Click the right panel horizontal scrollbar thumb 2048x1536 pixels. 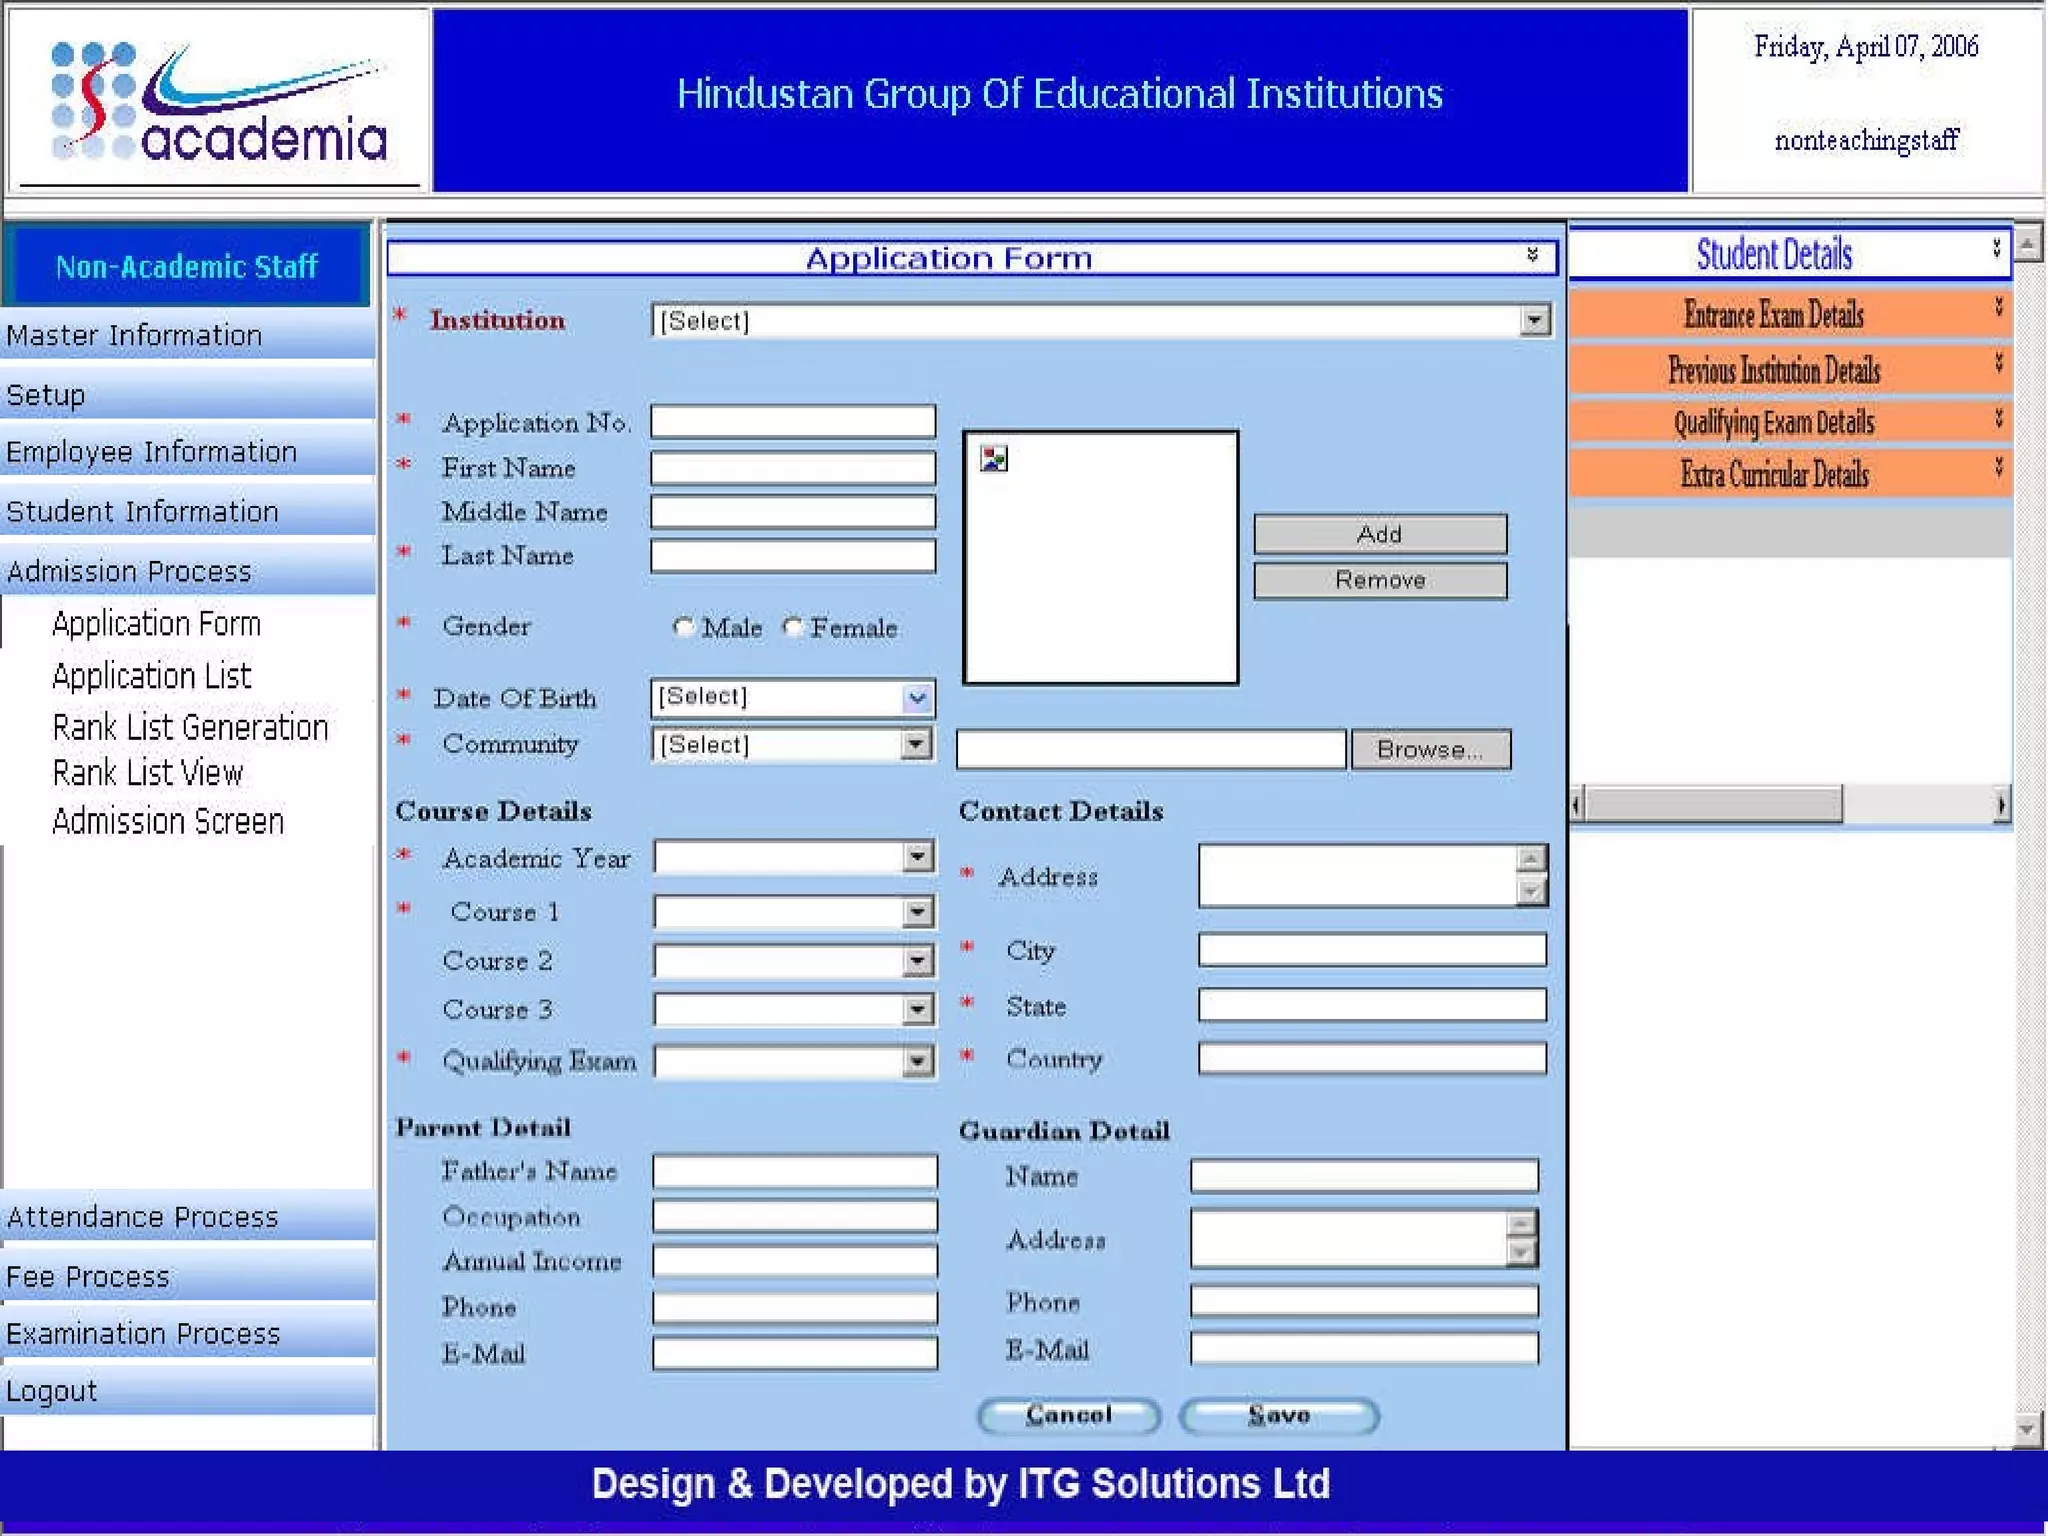(1712, 804)
